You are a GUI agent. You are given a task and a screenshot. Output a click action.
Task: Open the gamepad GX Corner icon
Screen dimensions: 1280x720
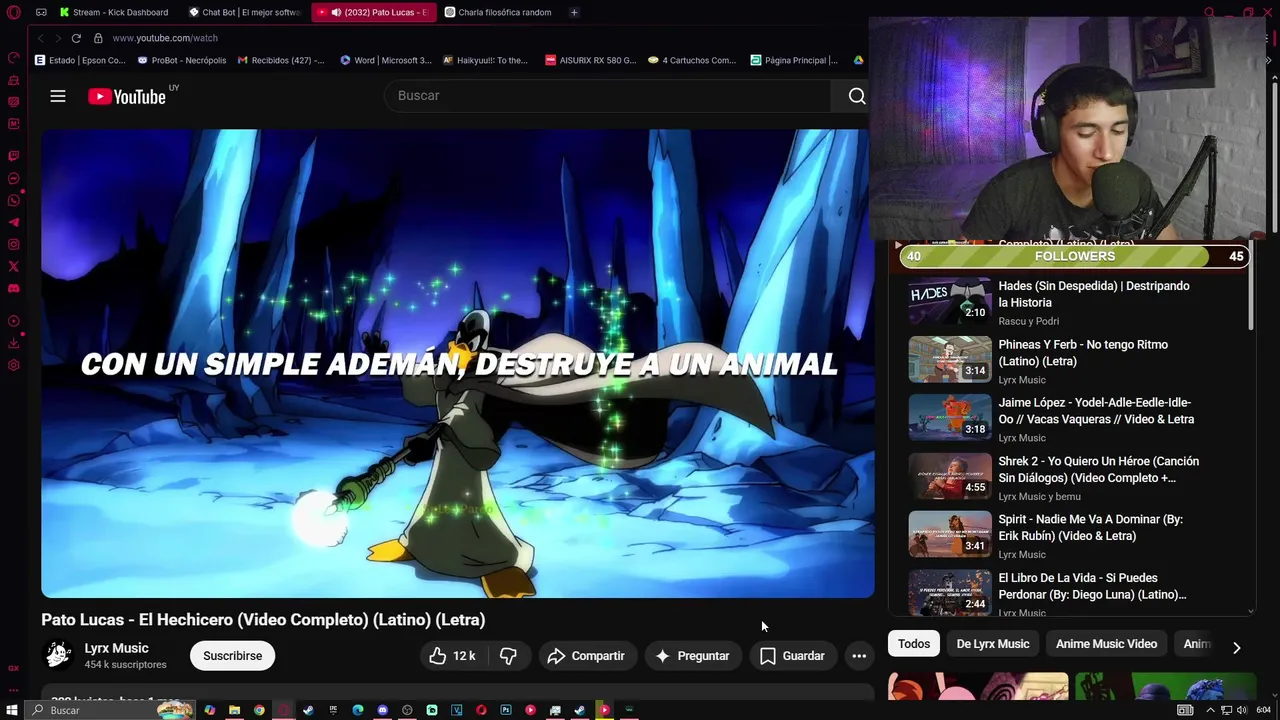point(41,12)
